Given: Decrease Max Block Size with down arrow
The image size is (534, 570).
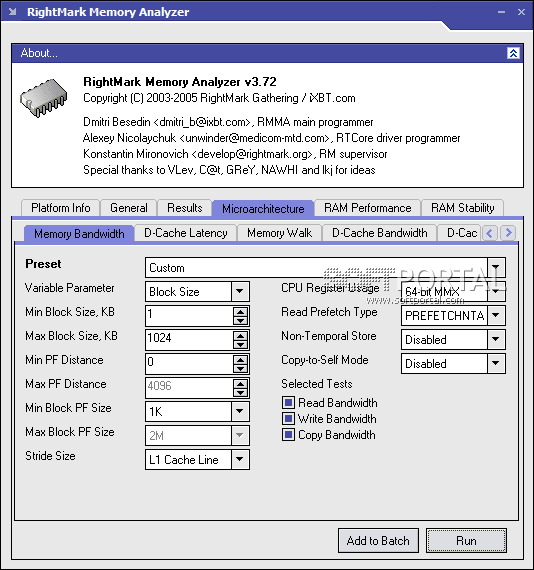Looking at the screenshot, I should (240, 344).
